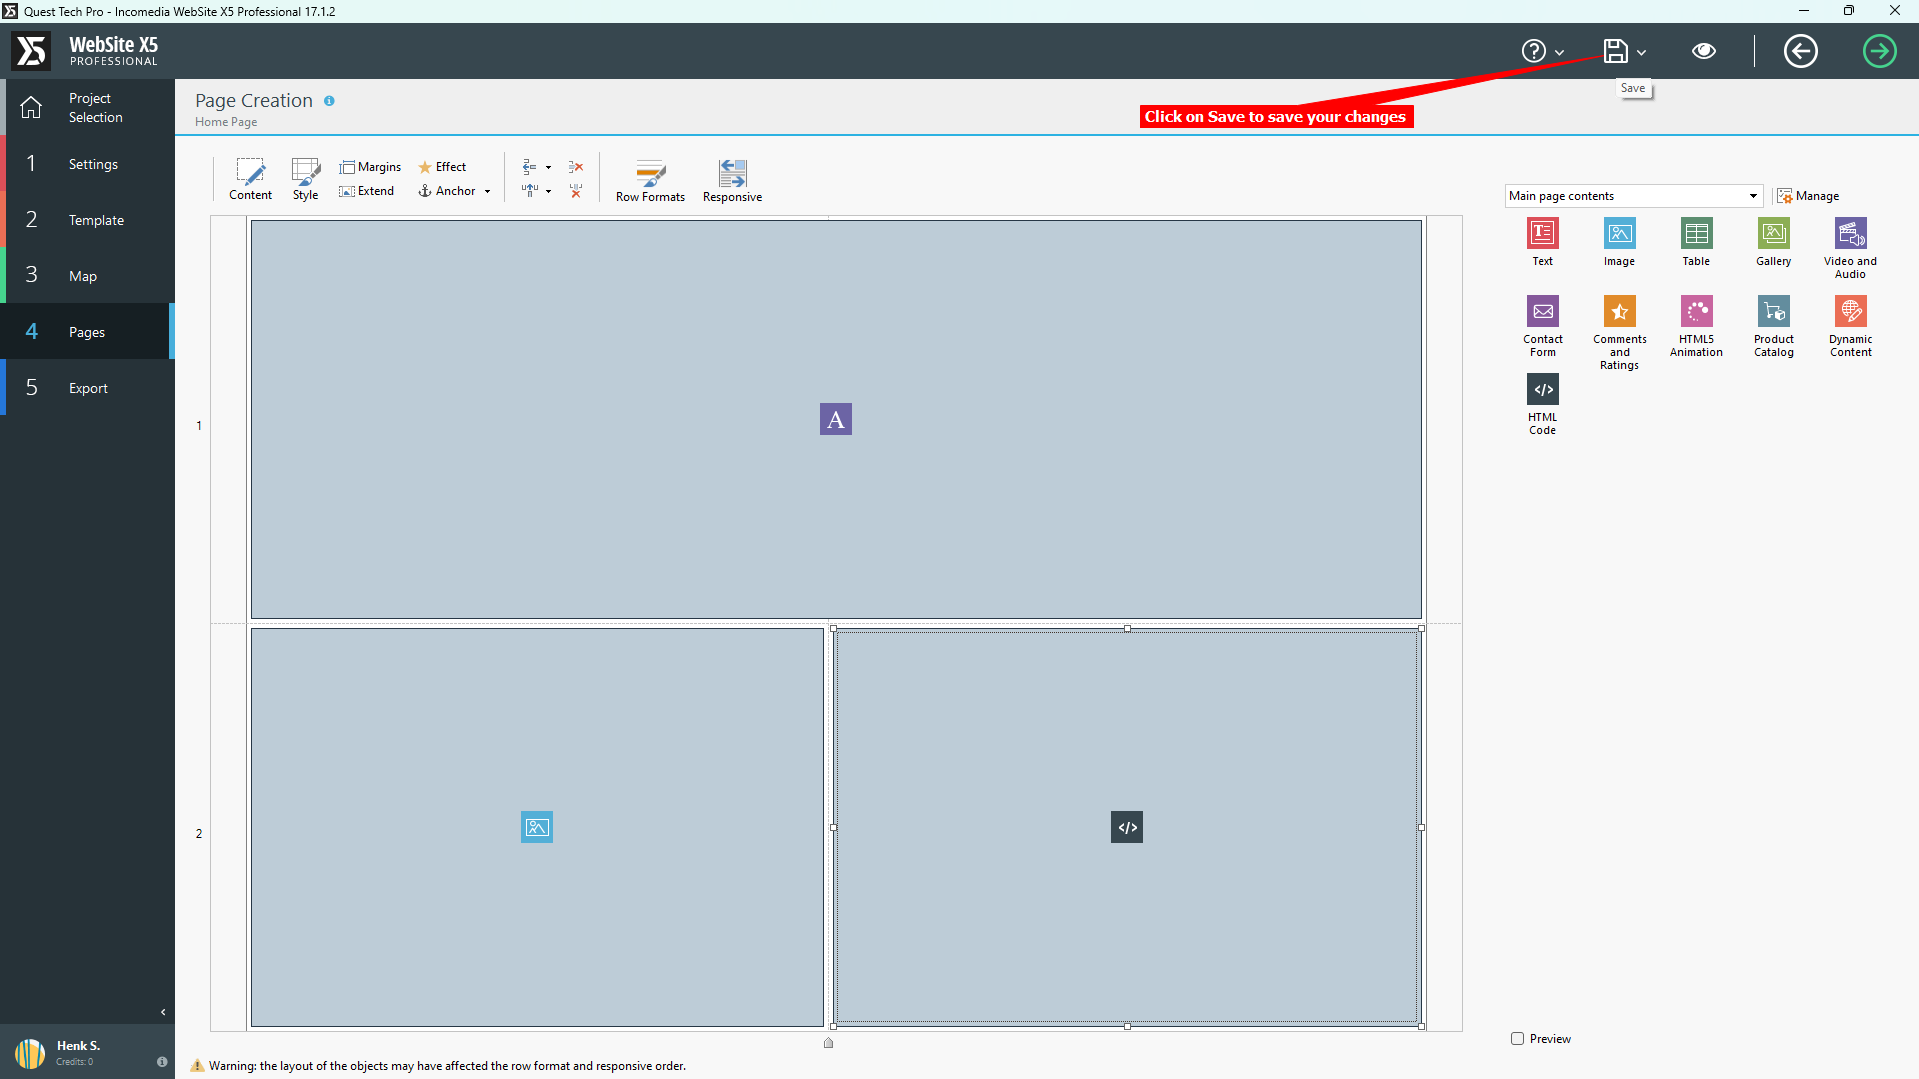Click the insert column icon
1919x1079 pixels.
pos(530,191)
